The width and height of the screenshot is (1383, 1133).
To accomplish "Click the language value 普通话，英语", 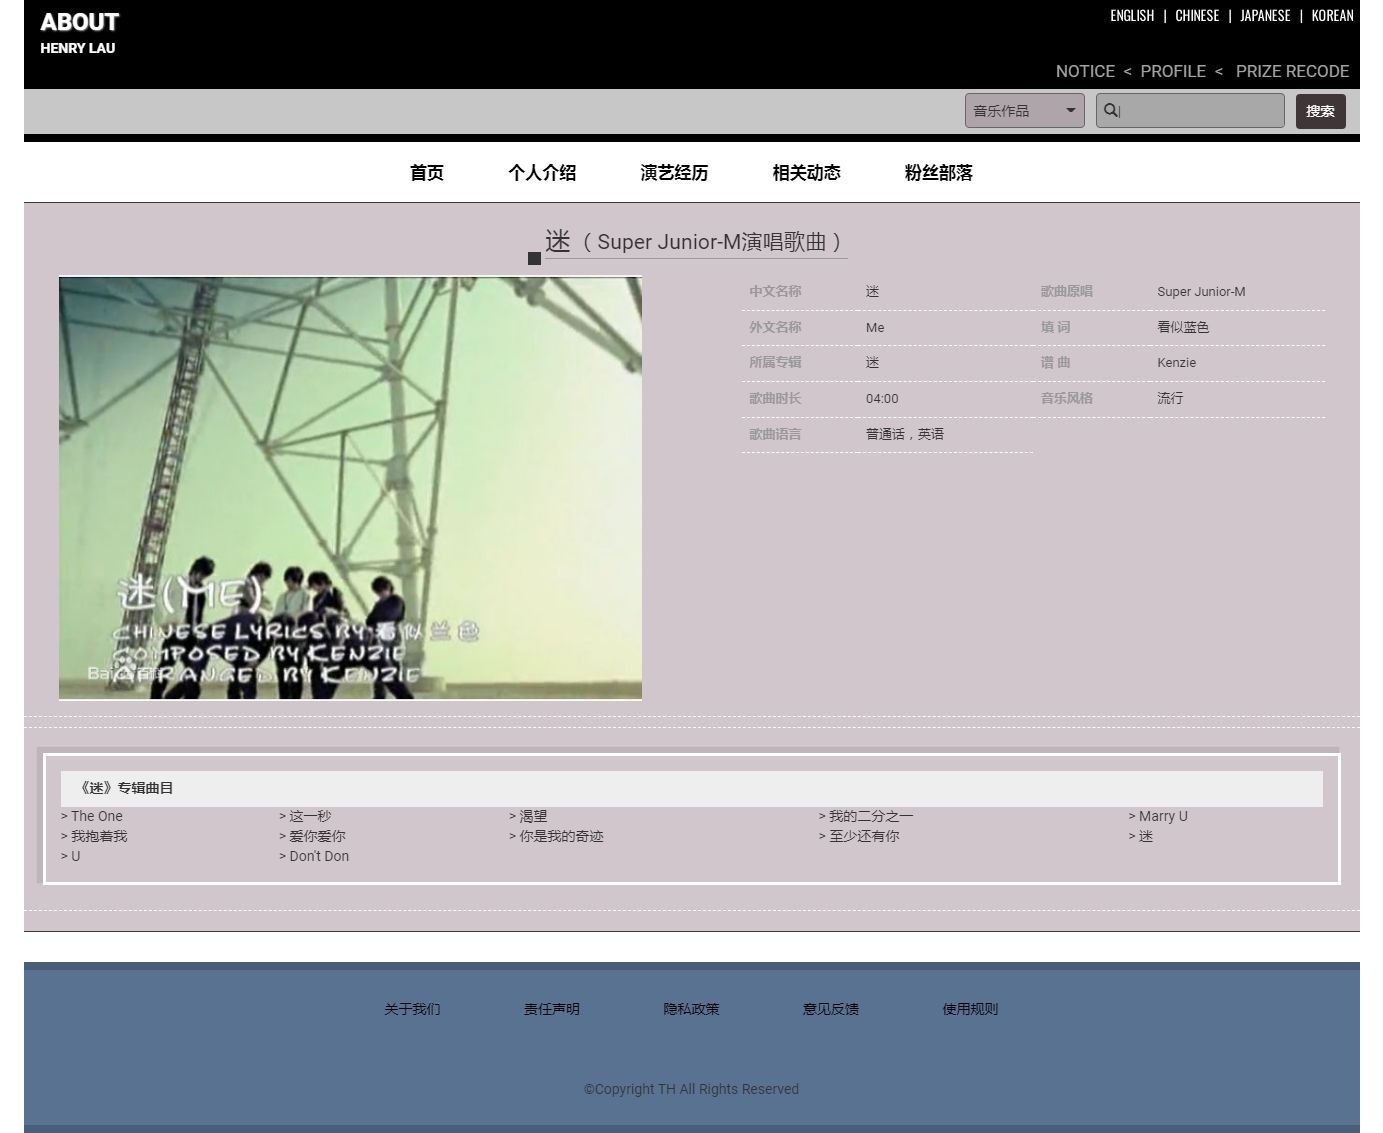I will tap(905, 434).
